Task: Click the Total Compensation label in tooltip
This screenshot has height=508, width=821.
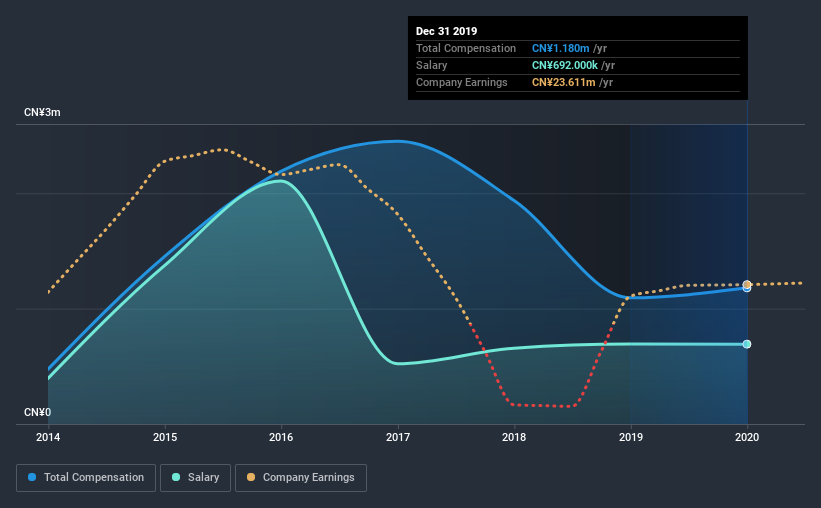Action: click(x=466, y=48)
